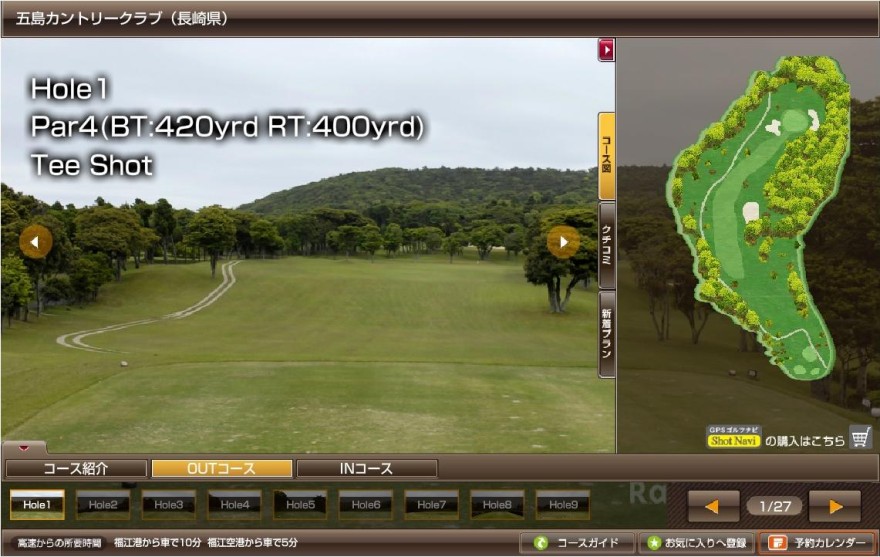The width and height of the screenshot is (880, 557).
Task: Select the コース図 vertical tab
Action: [606, 156]
